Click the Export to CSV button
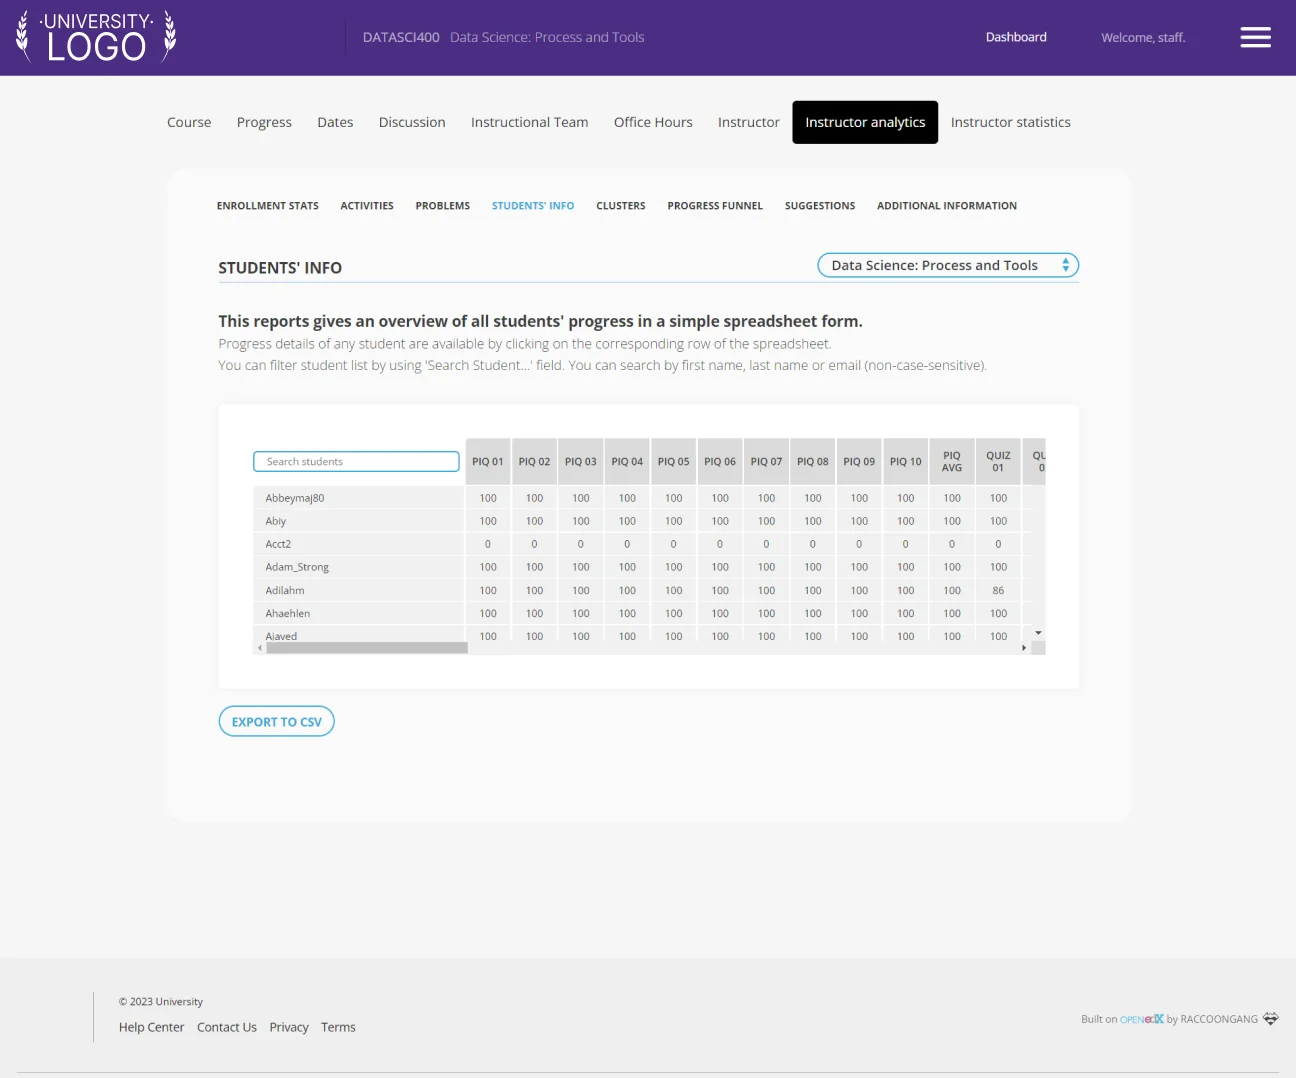 click(277, 722)
